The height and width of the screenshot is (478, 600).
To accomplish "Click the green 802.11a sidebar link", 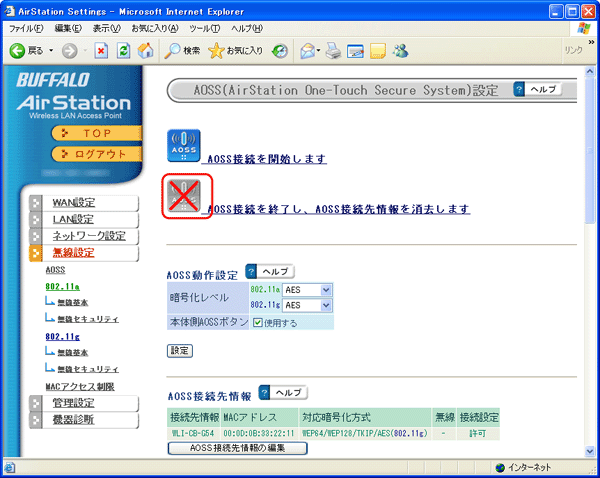I will coord(62,287).
